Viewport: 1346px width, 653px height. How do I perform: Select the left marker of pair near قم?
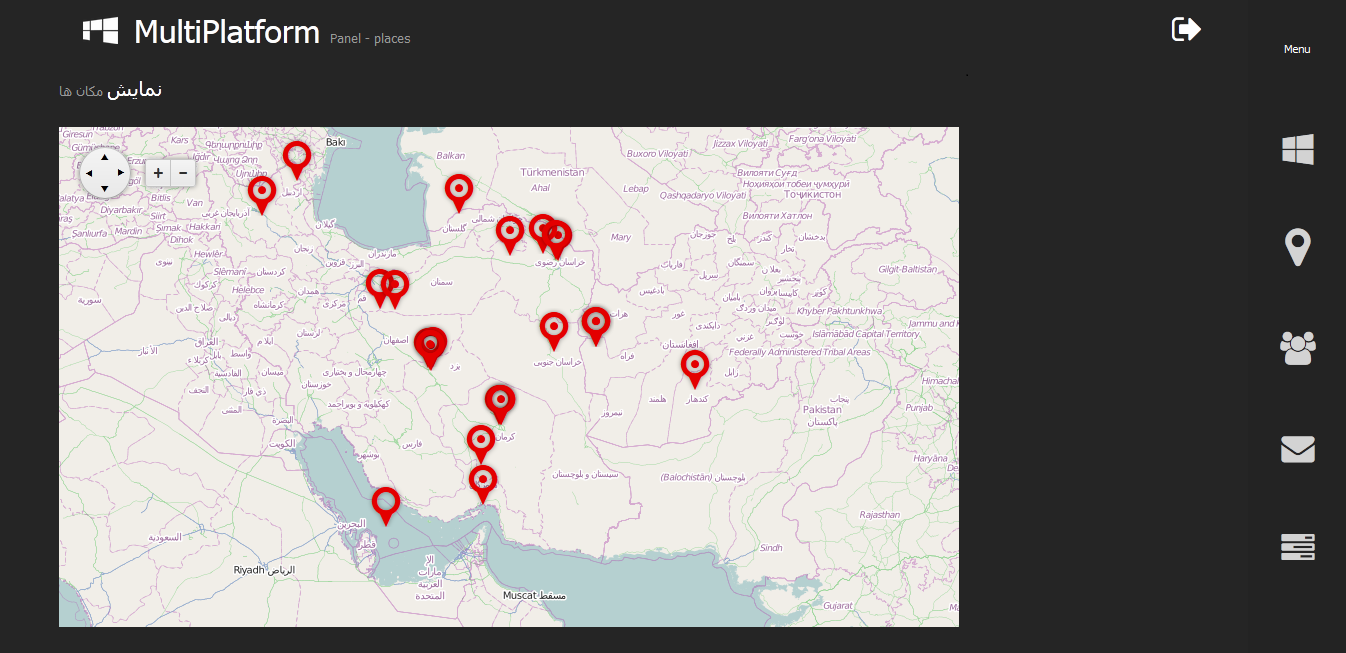pos(378,287)
